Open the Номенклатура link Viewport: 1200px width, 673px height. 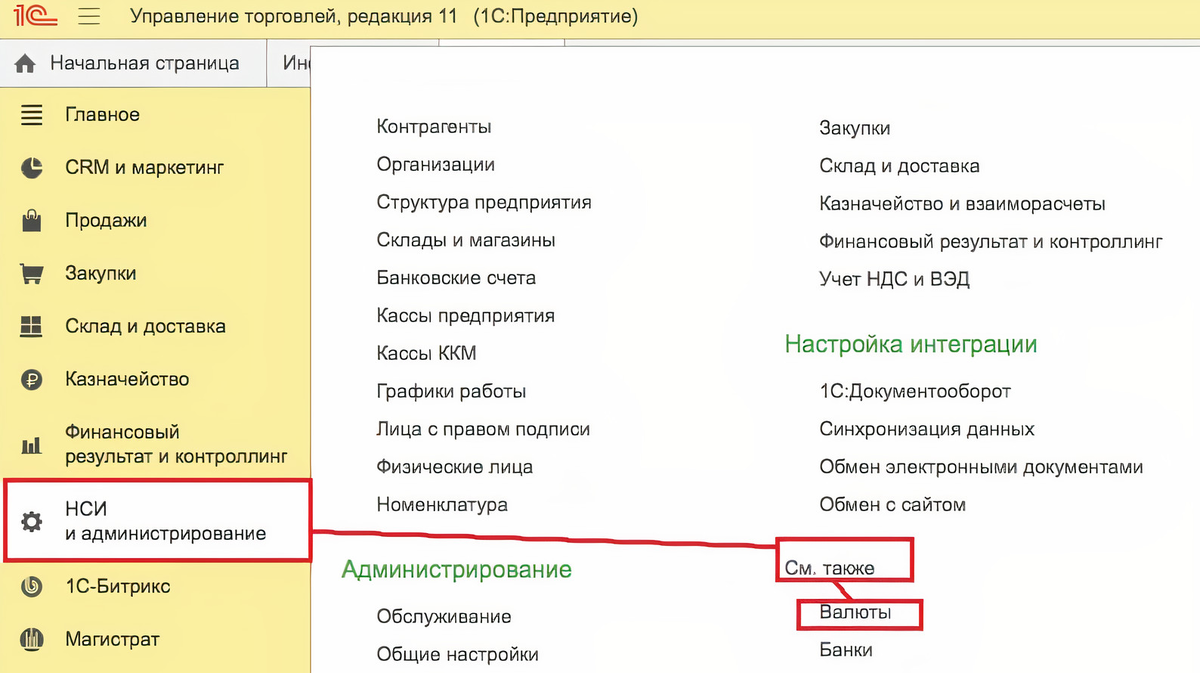(x=442, y=505)
